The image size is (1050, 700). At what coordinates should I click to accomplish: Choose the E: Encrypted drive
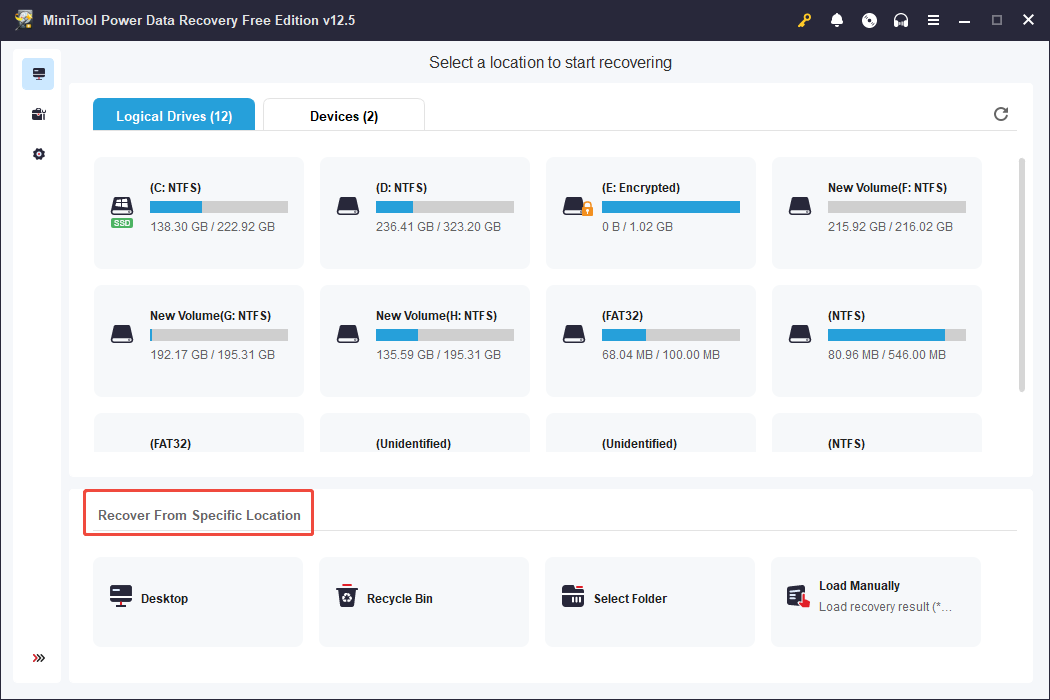[x=651, y=212]
